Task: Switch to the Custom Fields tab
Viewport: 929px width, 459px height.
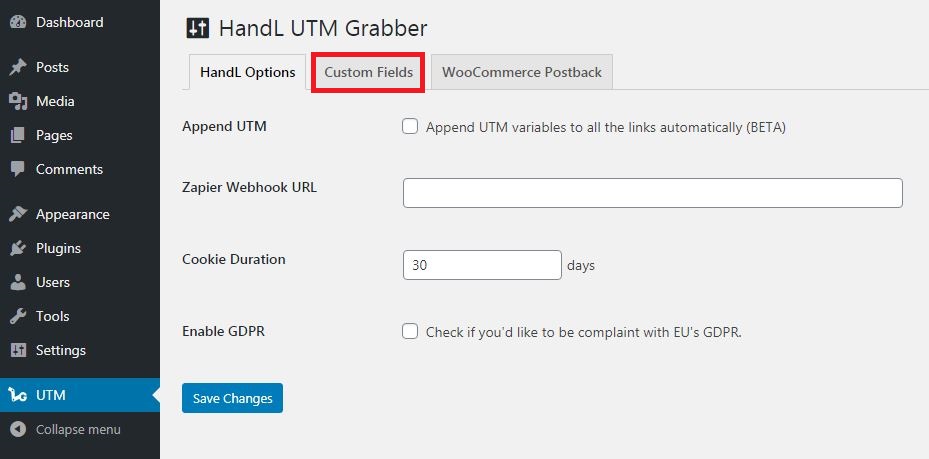Action: pyautogui.click(x=368, y=73)
